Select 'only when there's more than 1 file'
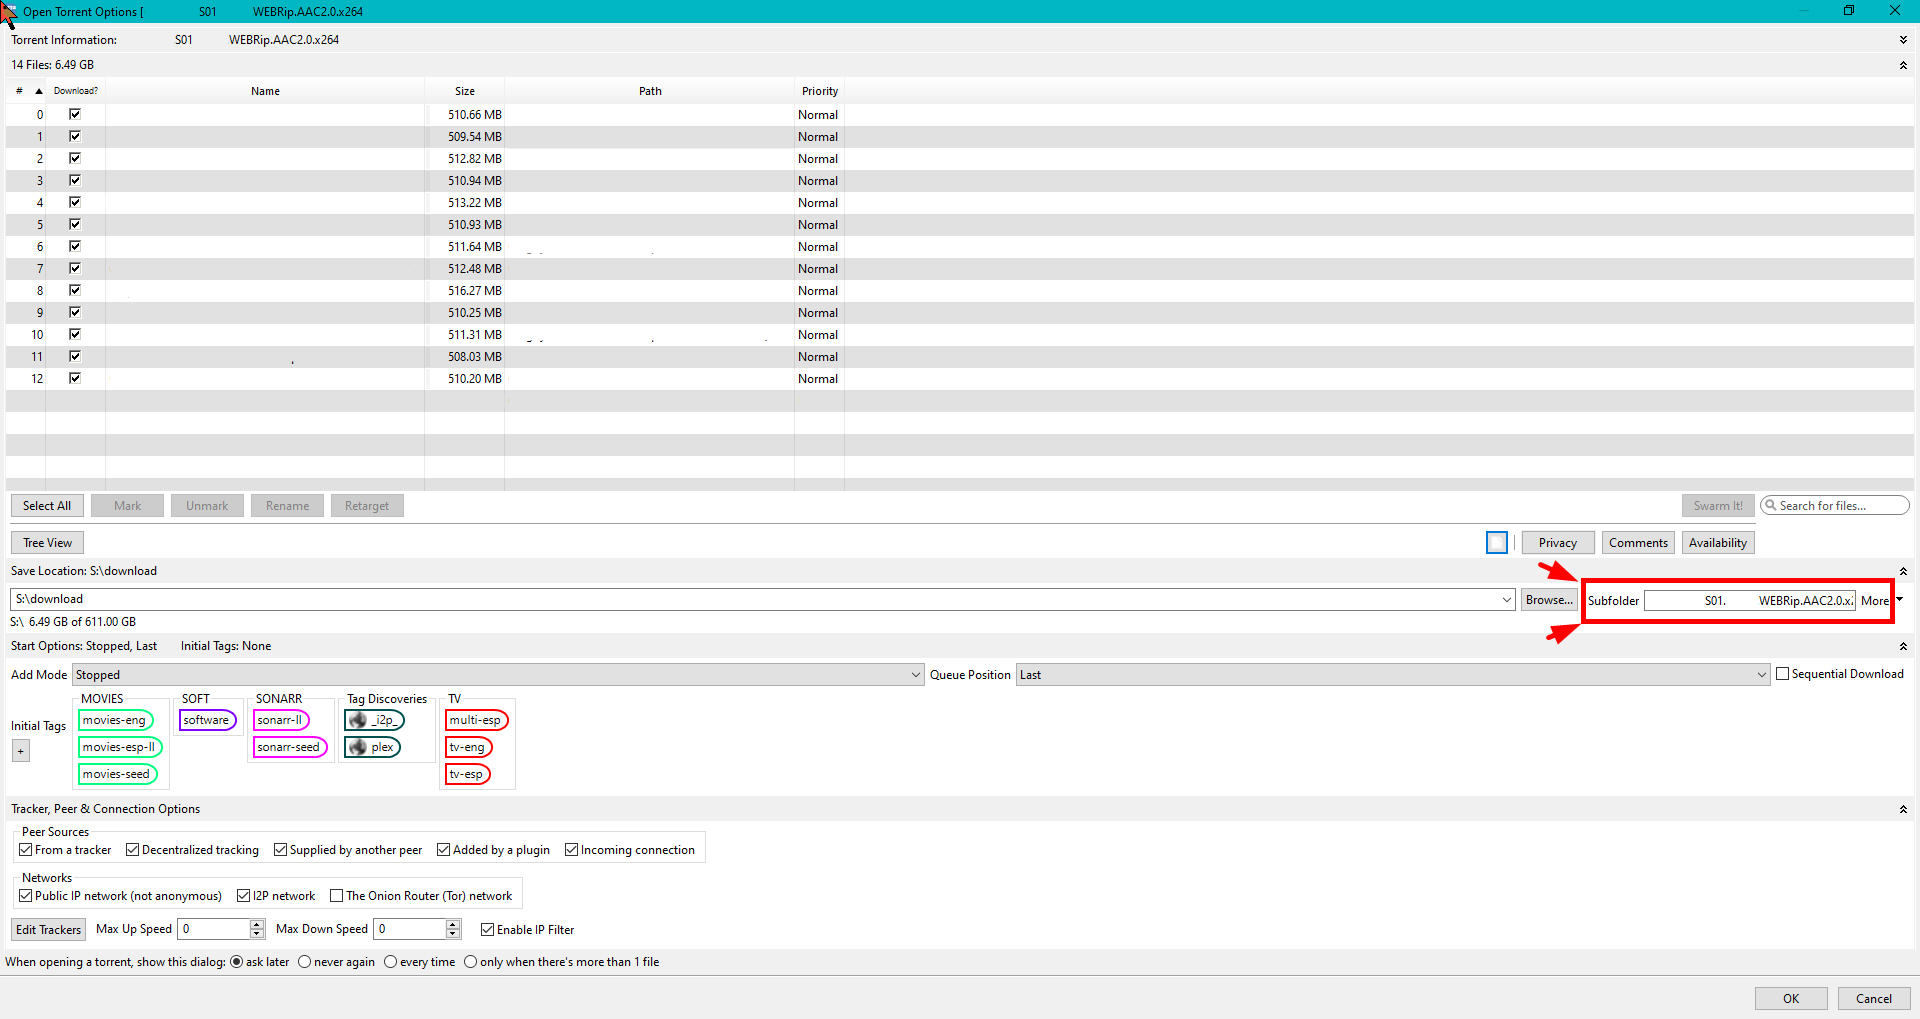 click(470, 962)
